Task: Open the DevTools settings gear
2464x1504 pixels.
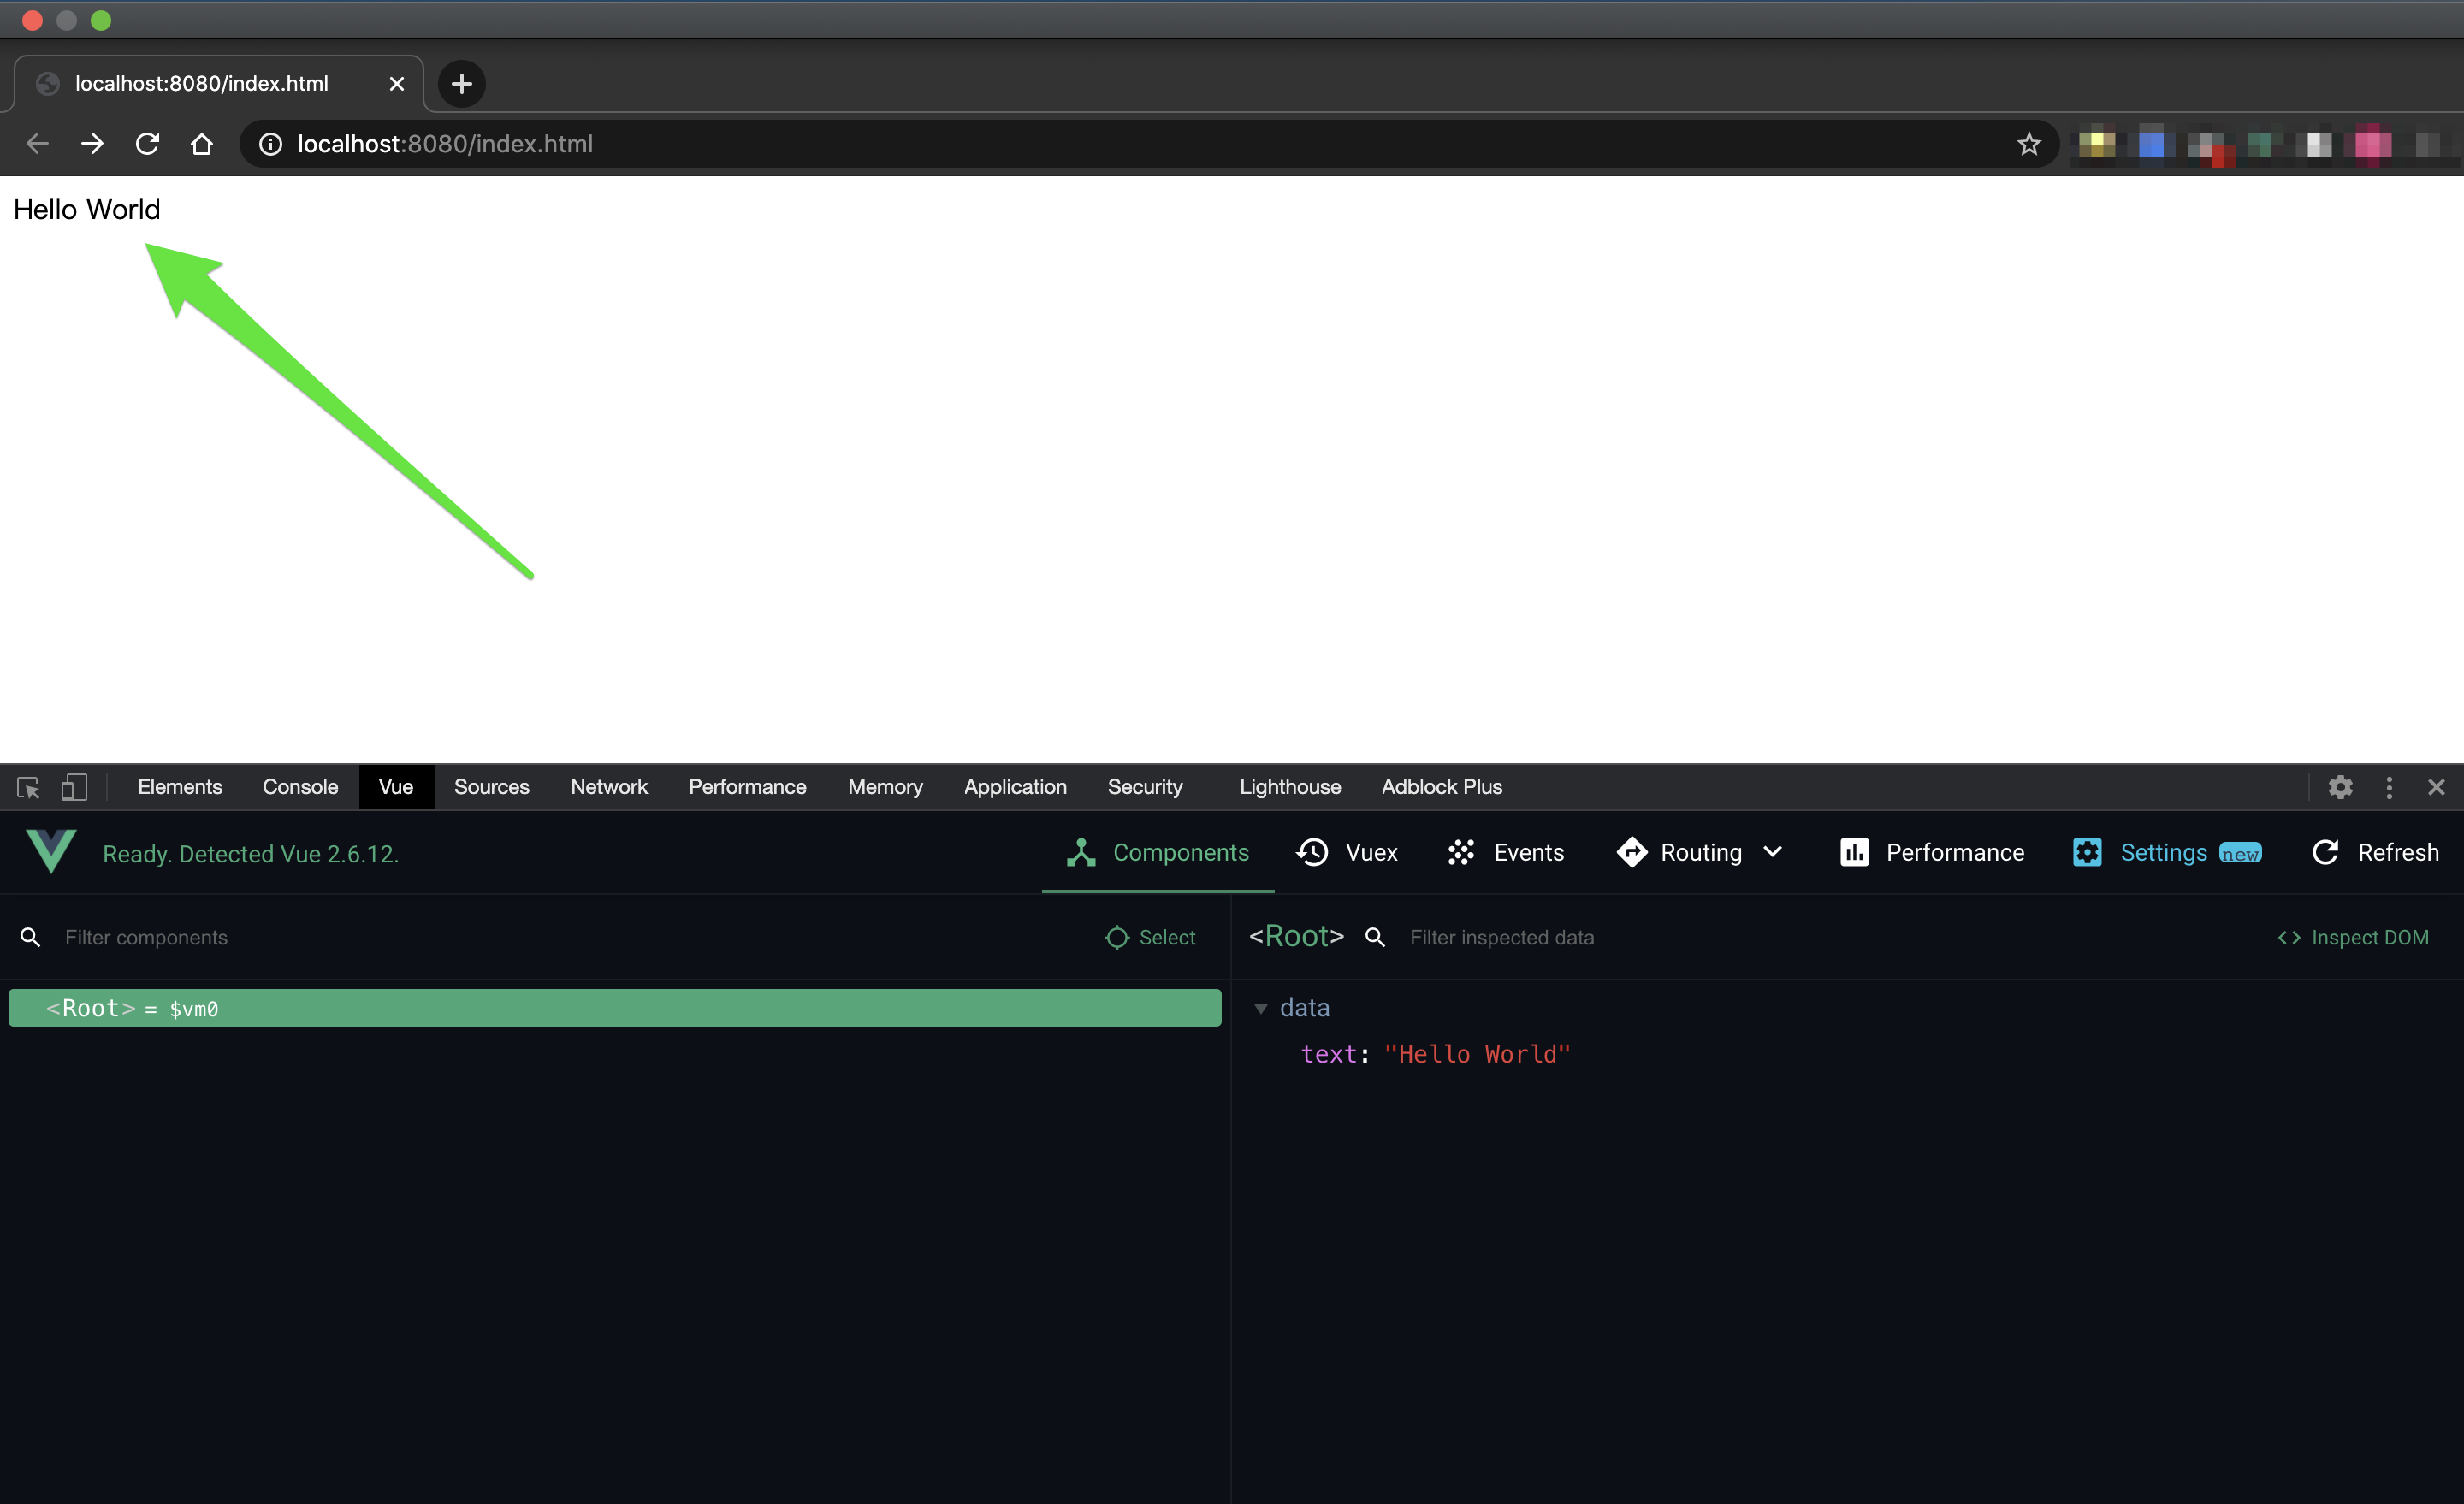Action: point(2340,787)
